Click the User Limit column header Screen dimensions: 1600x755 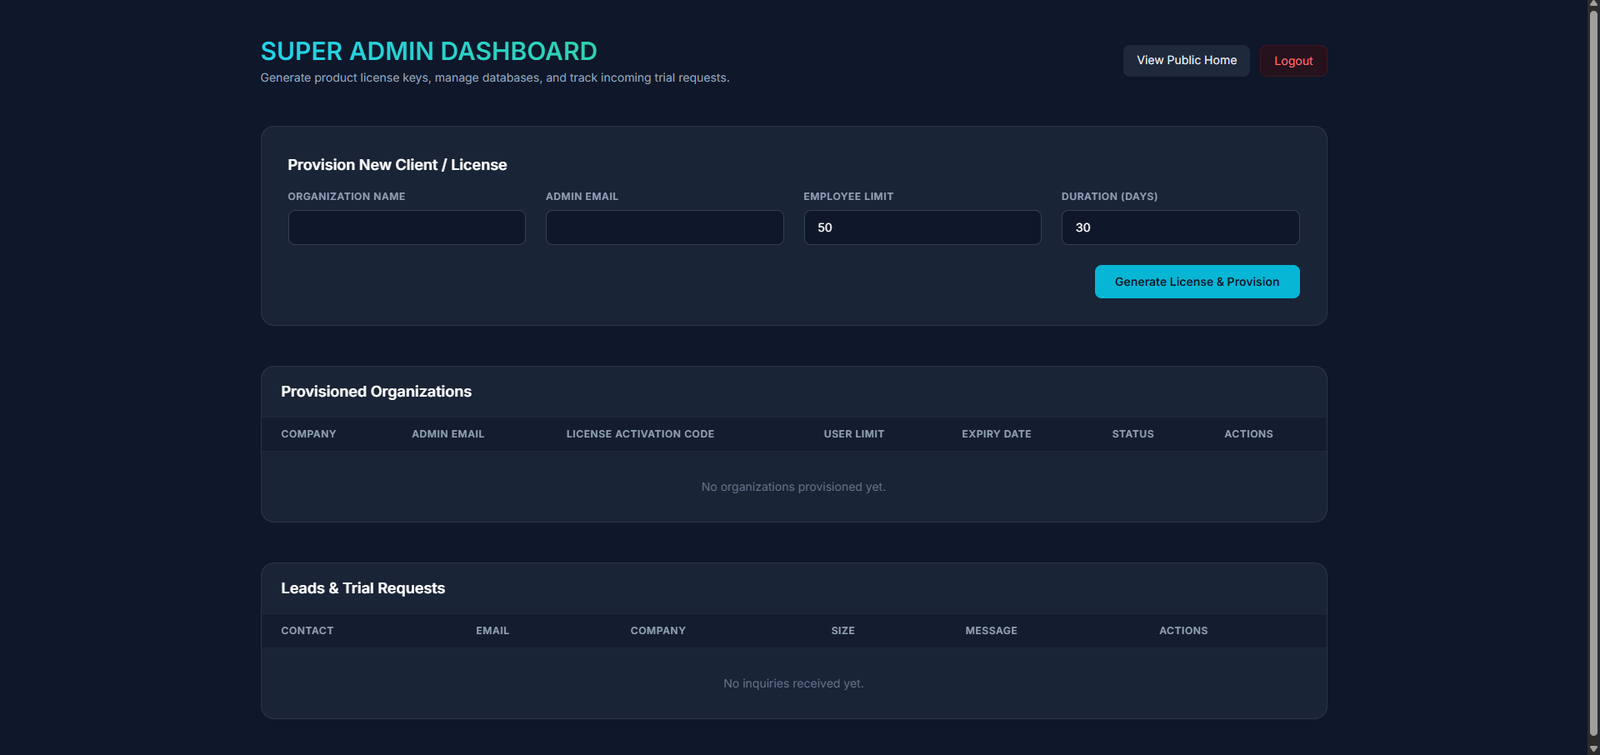[x=854, y=434]
